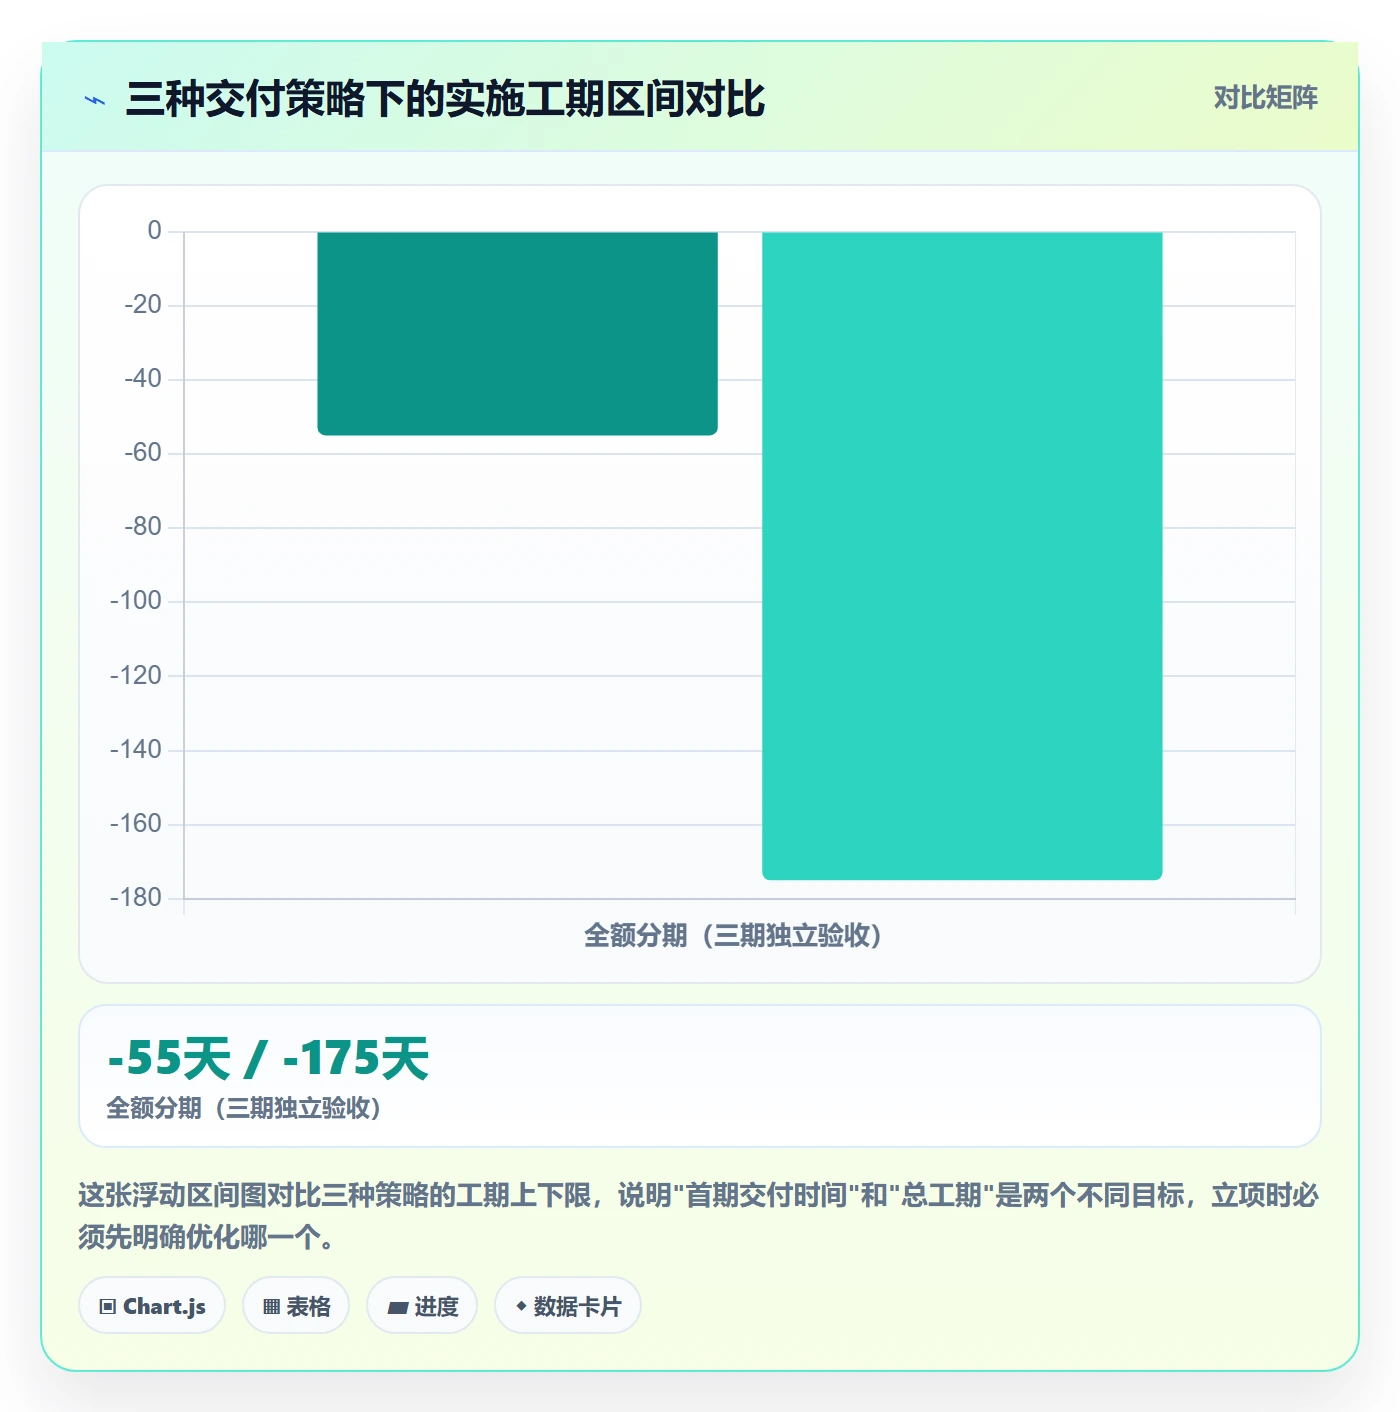Click the description paragraph starting 这张浮动区间图
1400x1412 pixels.
point(699,1216)
